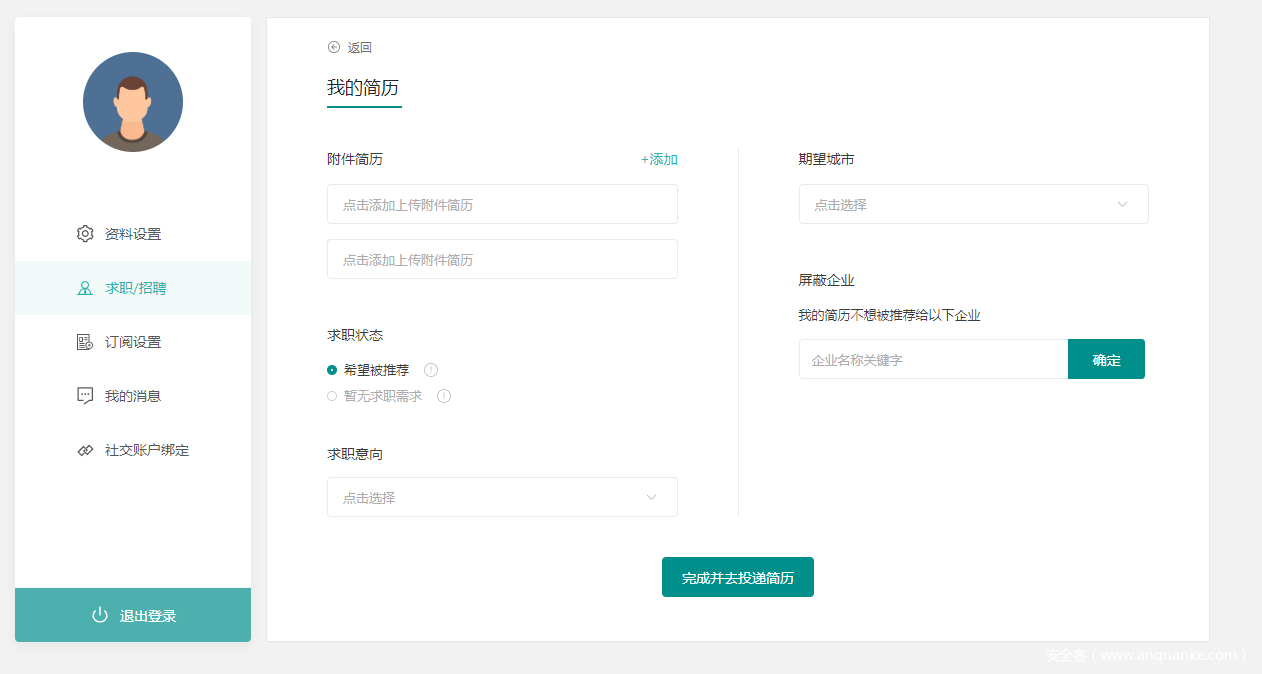Click the person icon beside 求职/招聘
Image resolution: width=1262 pixels, height=674 pixels.
85,288
